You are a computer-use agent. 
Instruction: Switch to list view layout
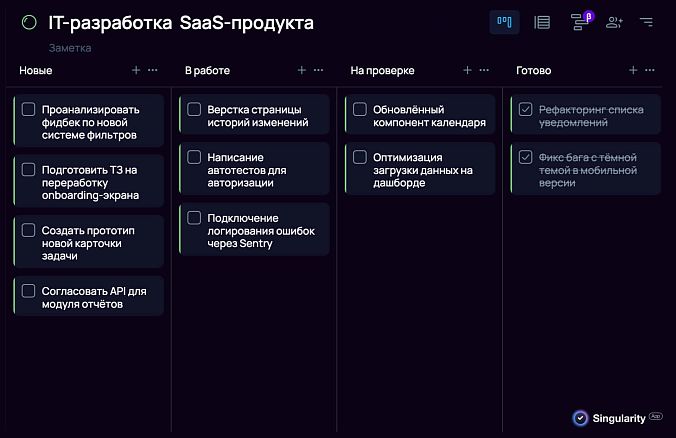(542, 22)
